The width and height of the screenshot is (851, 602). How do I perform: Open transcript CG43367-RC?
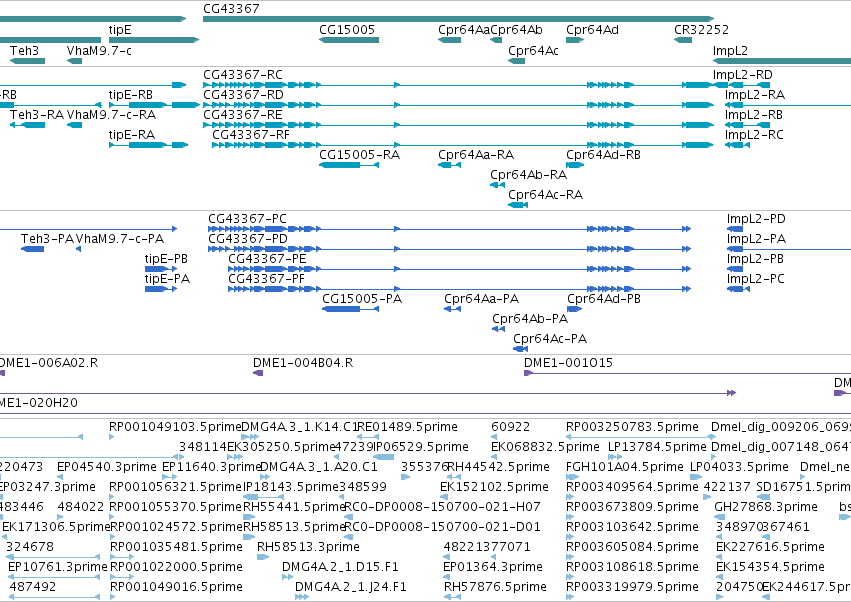pos(243,75)
